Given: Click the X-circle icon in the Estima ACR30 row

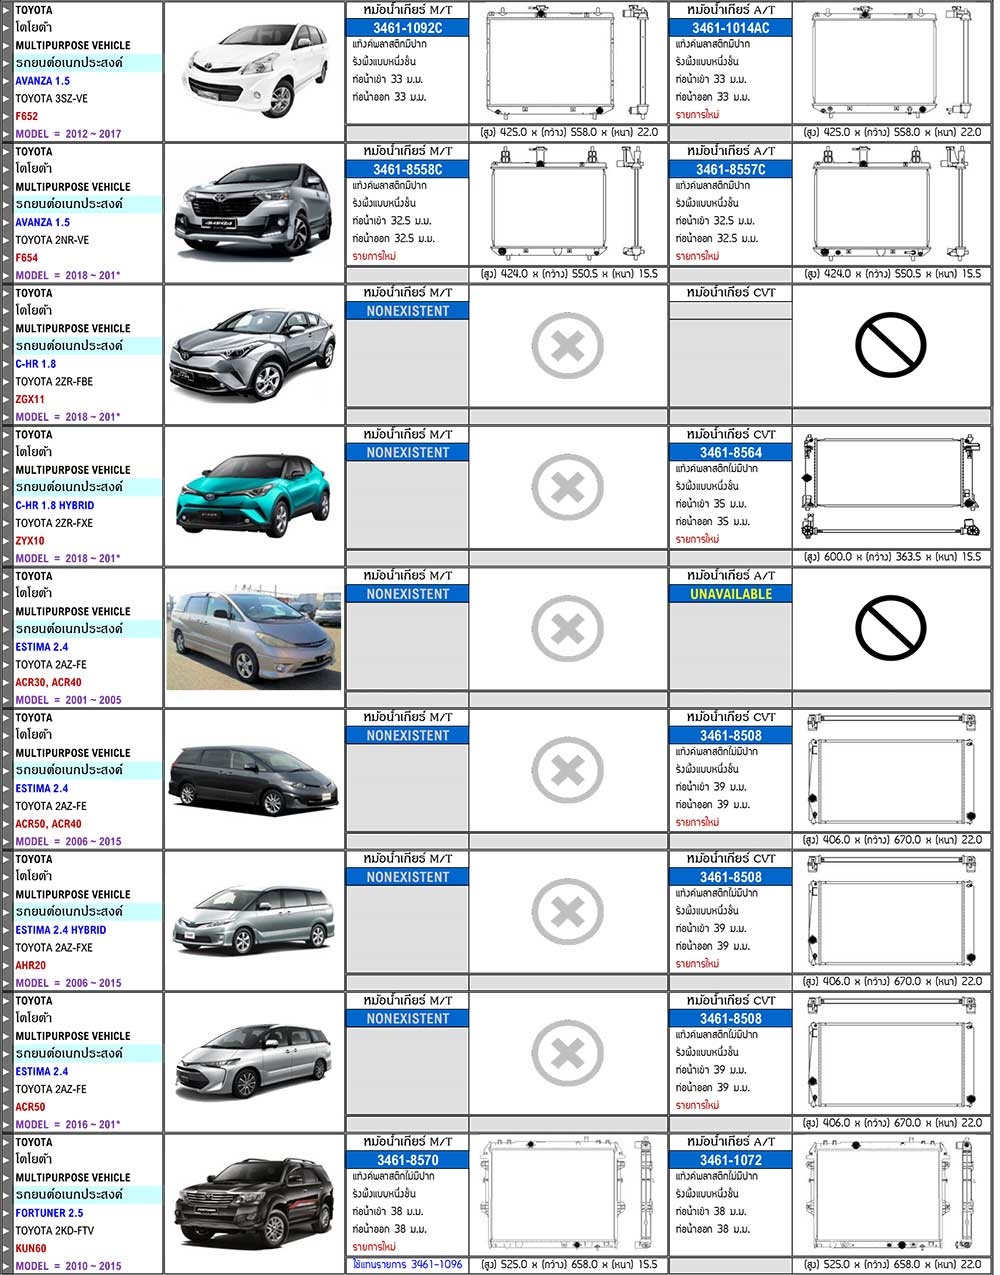Looking at the screenshot, I should (567, 629).
